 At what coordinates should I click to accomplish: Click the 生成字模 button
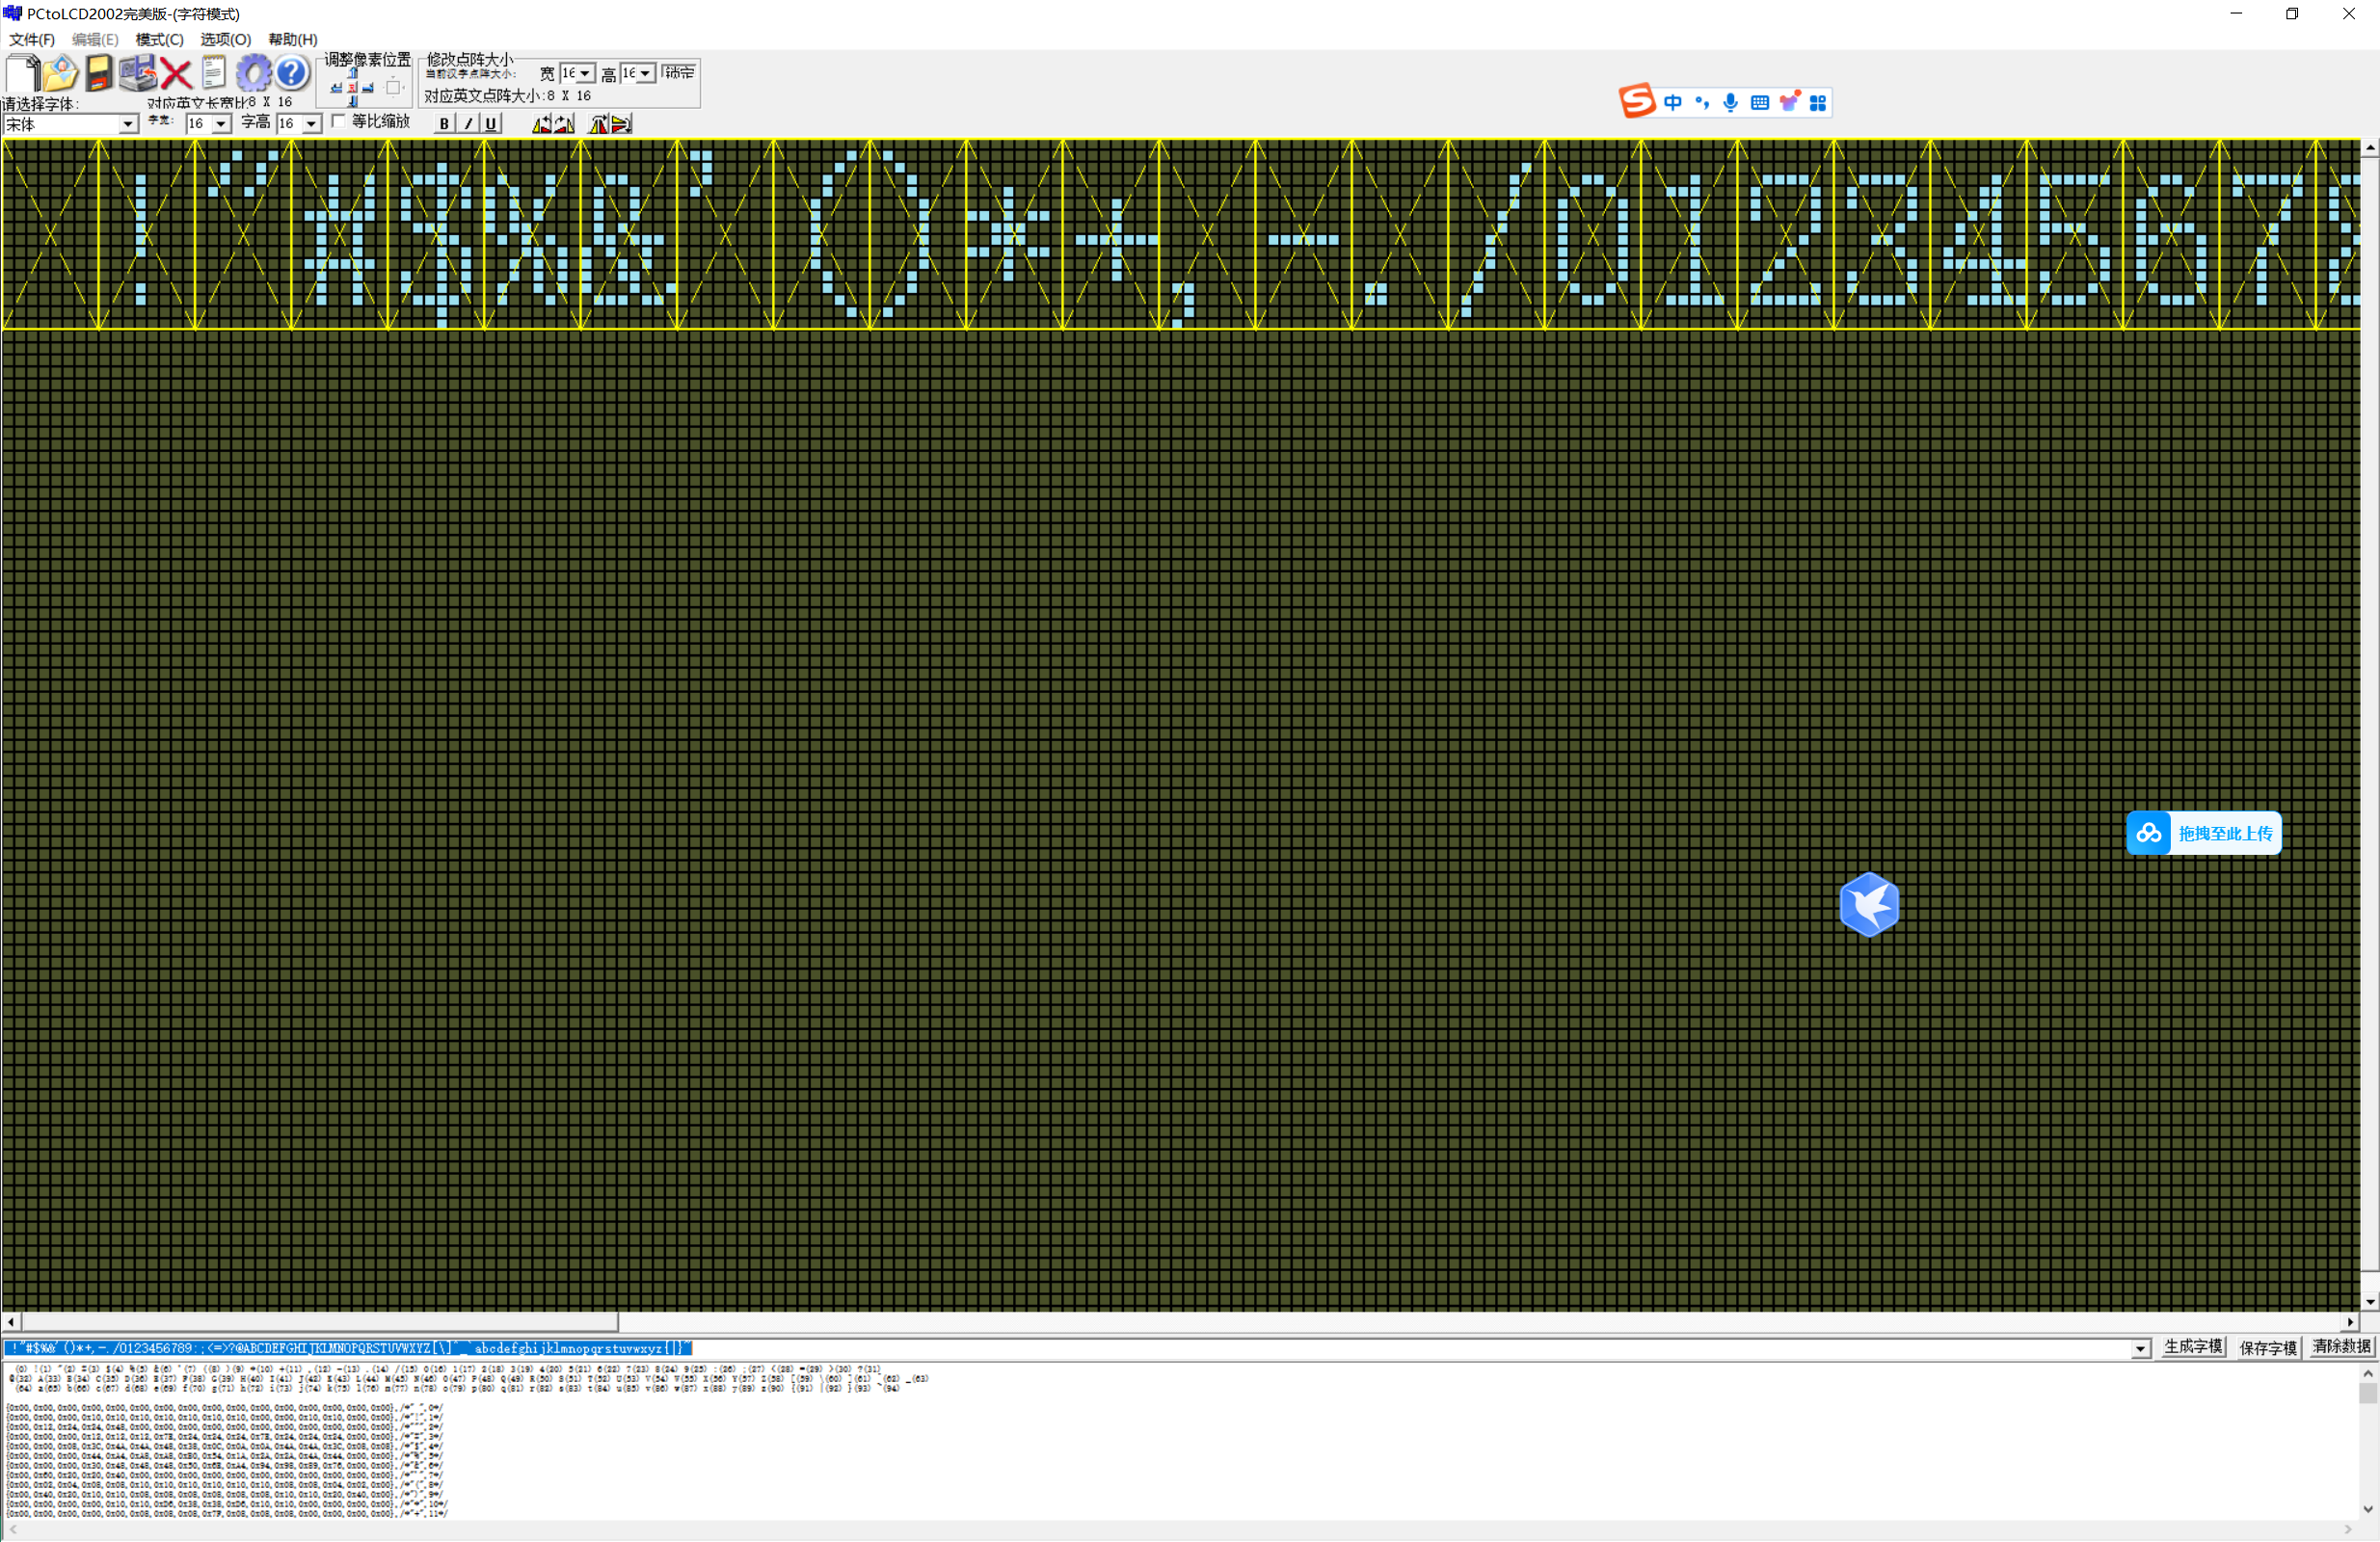click(2191, 1347)
